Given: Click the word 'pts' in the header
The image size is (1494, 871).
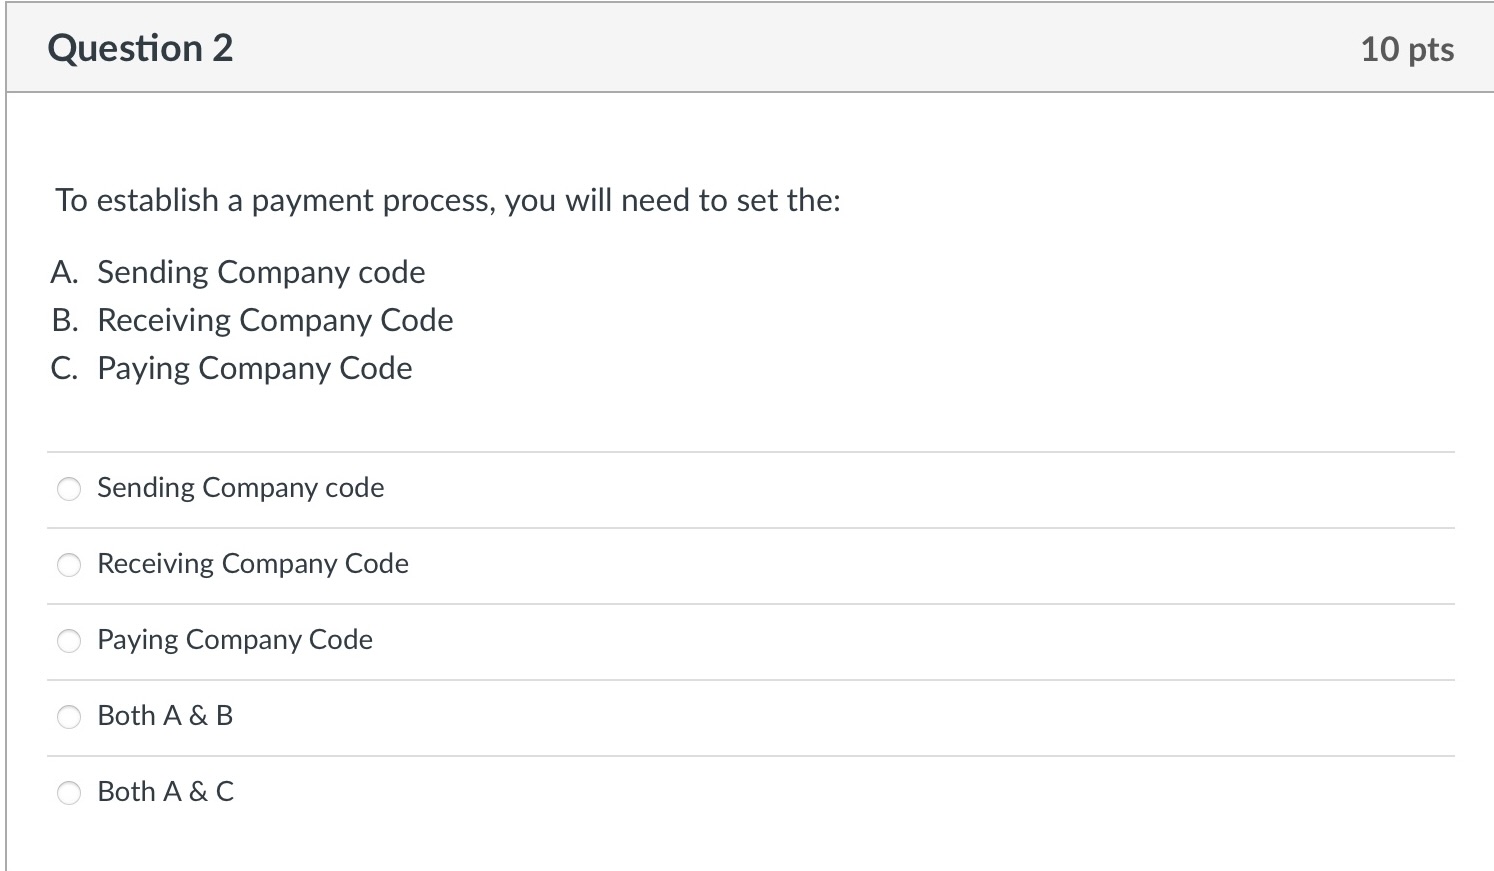Looking at the screenshot, I should click(1431, 50).
